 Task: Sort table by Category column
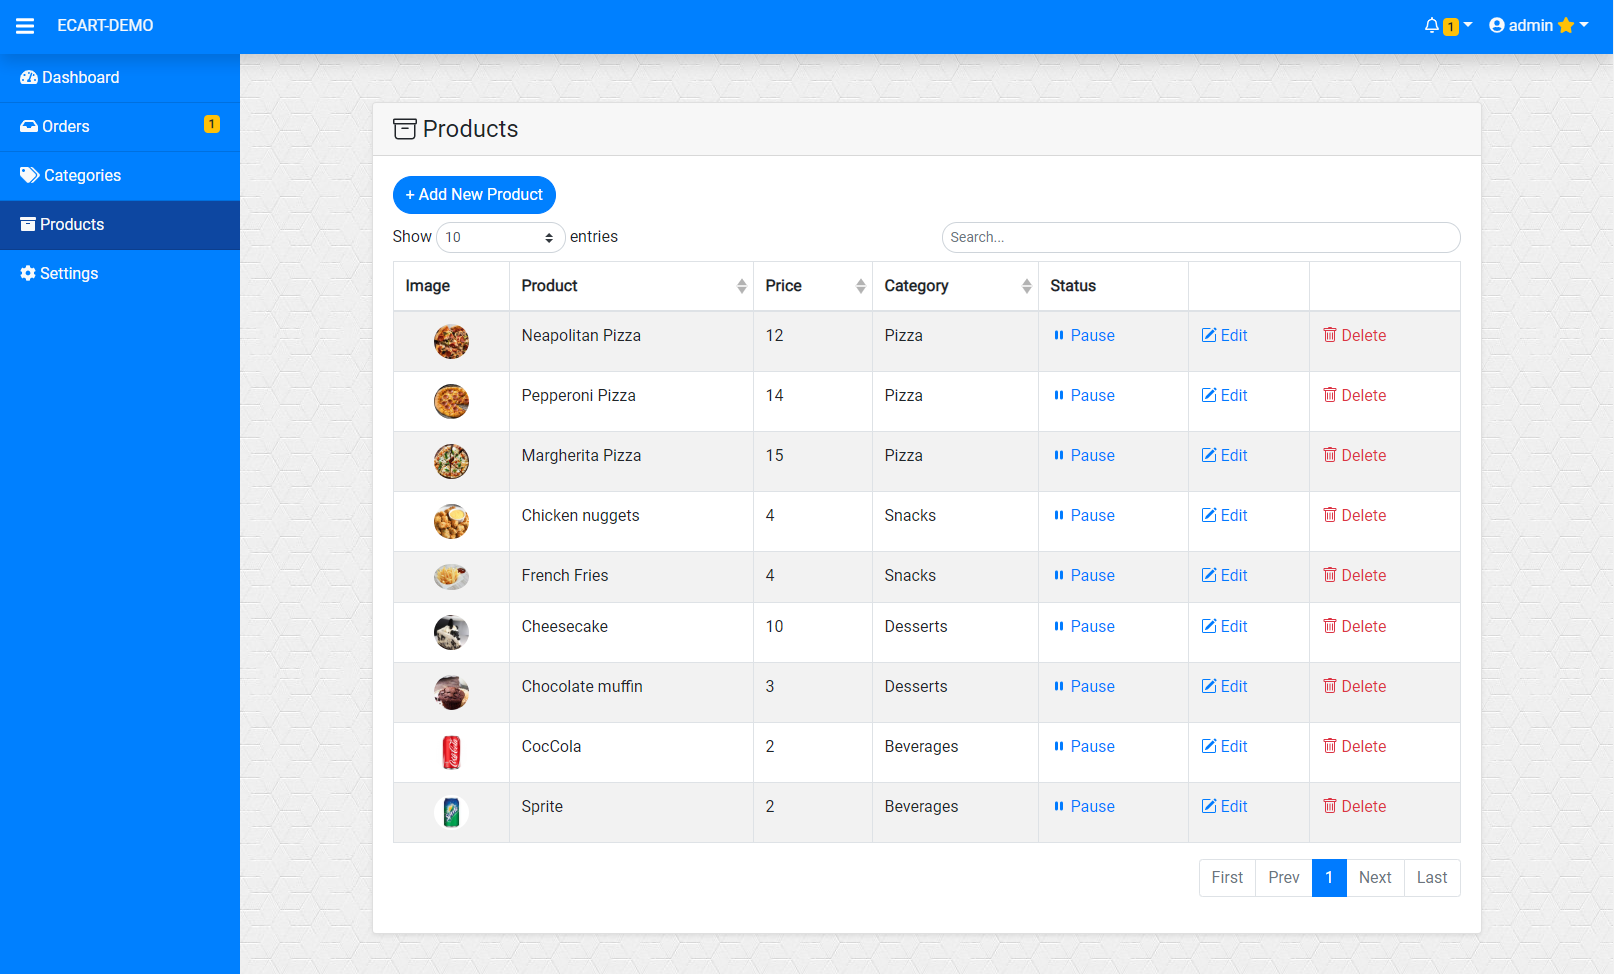pos(955,286)
